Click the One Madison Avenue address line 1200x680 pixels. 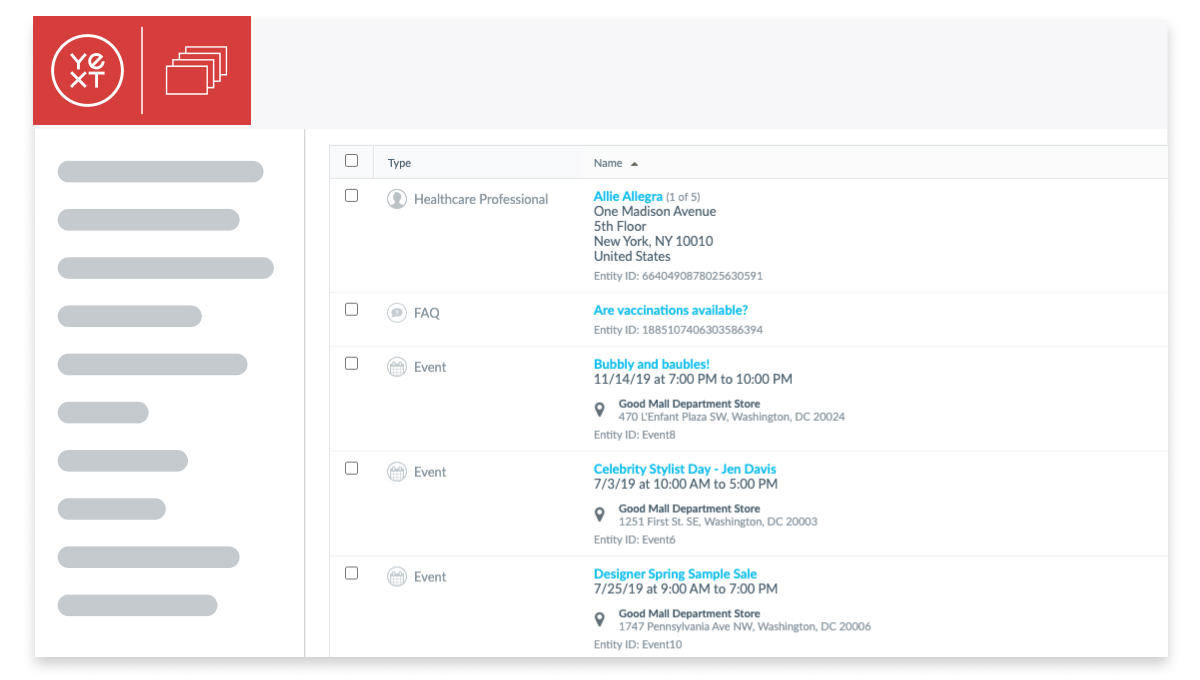(655, 212)
